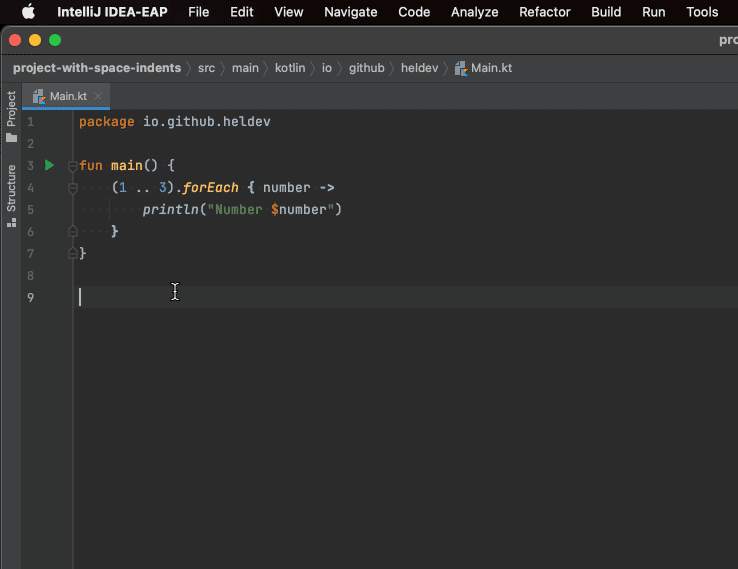
Task: Open the View menu
Action: (x=289, y=12)
